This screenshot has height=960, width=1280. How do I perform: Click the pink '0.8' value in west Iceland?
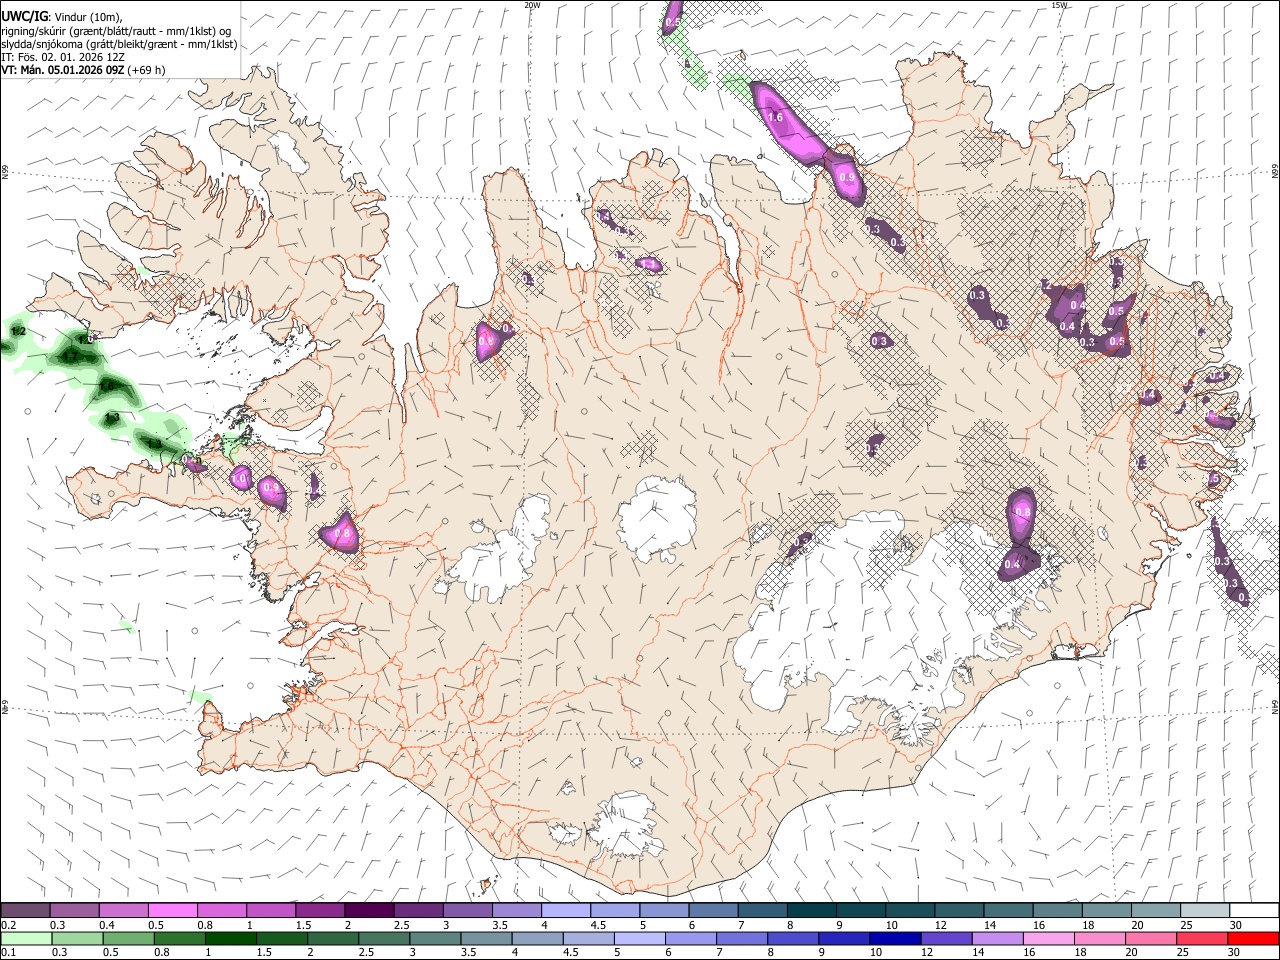342,534
